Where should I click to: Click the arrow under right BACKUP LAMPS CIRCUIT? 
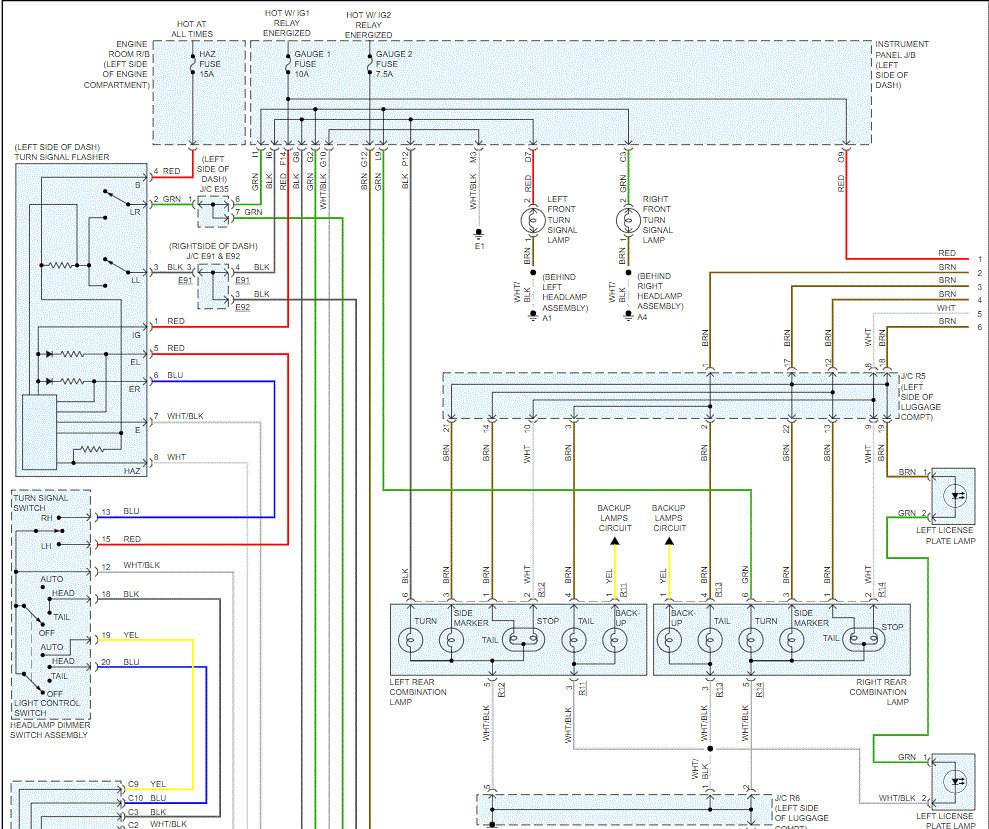669,541
